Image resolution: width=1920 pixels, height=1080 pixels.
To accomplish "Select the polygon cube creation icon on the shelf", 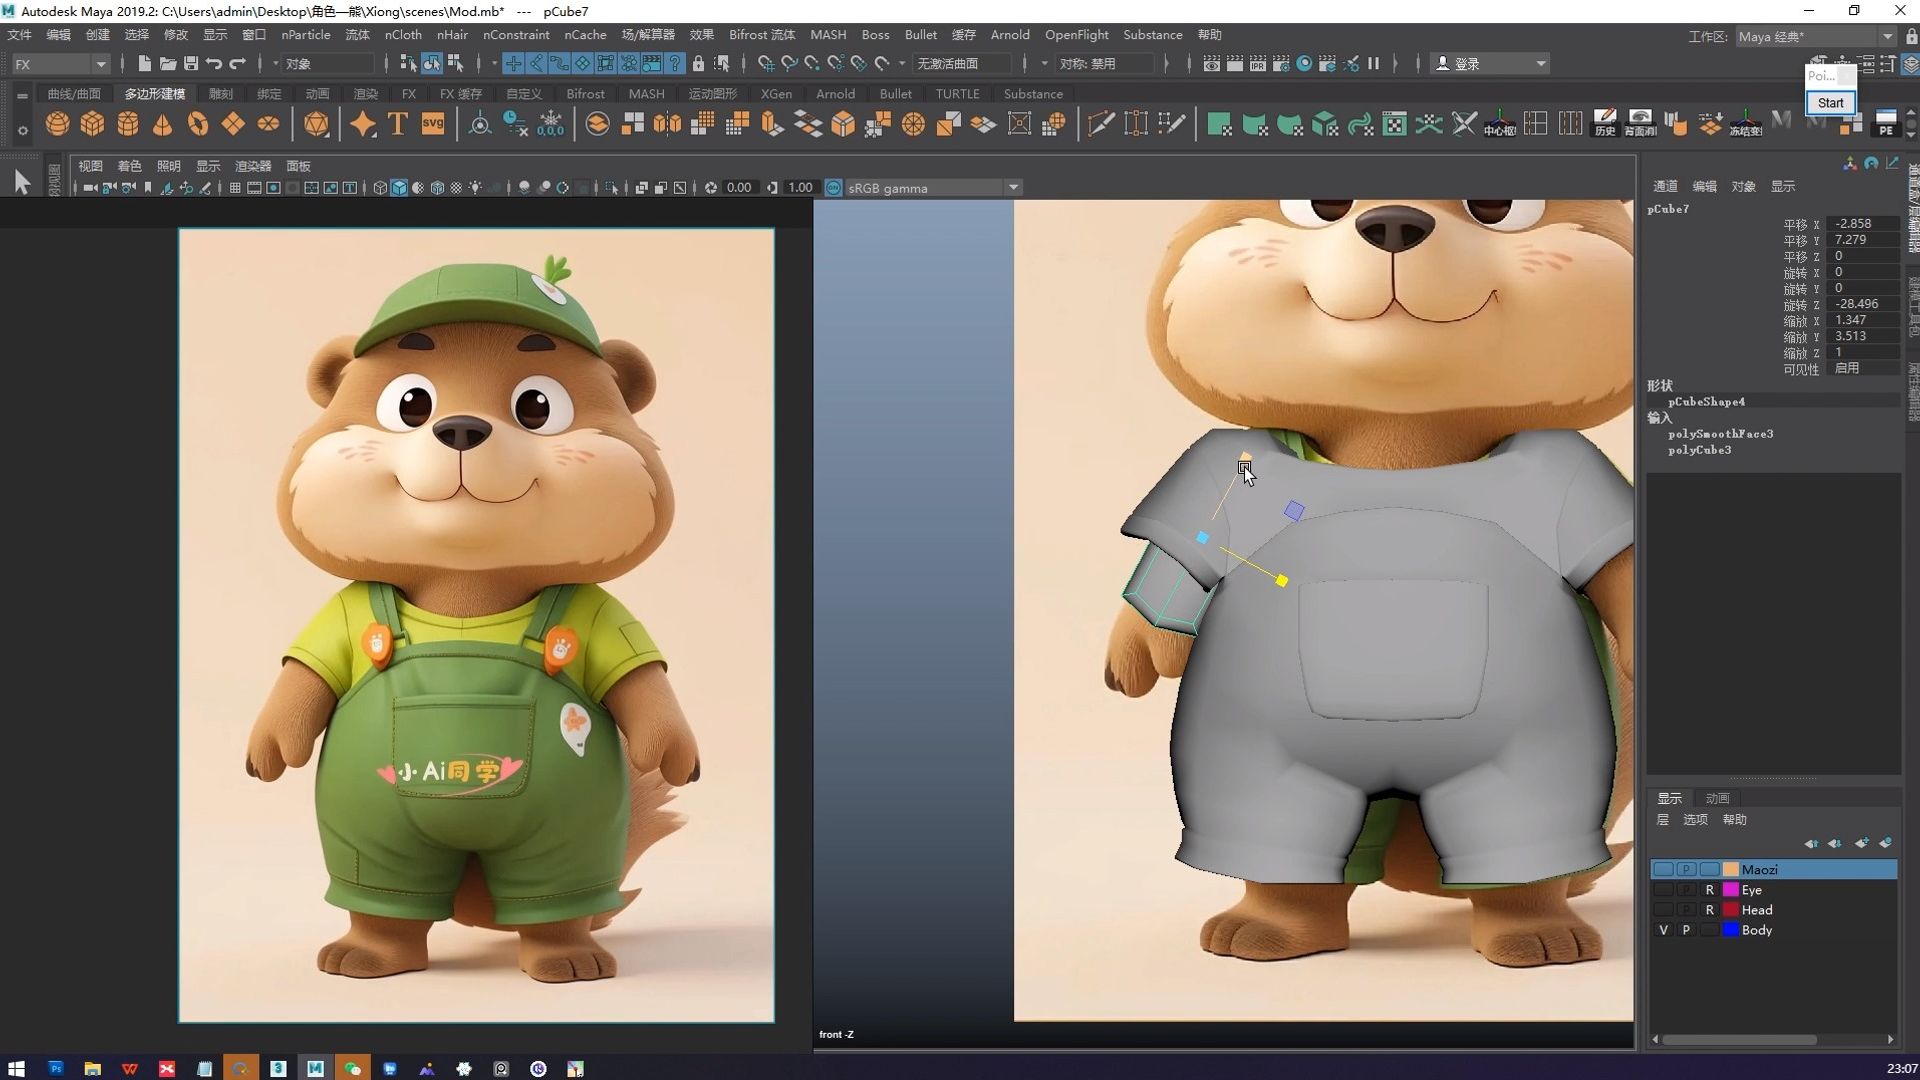I will coord(92,124).
